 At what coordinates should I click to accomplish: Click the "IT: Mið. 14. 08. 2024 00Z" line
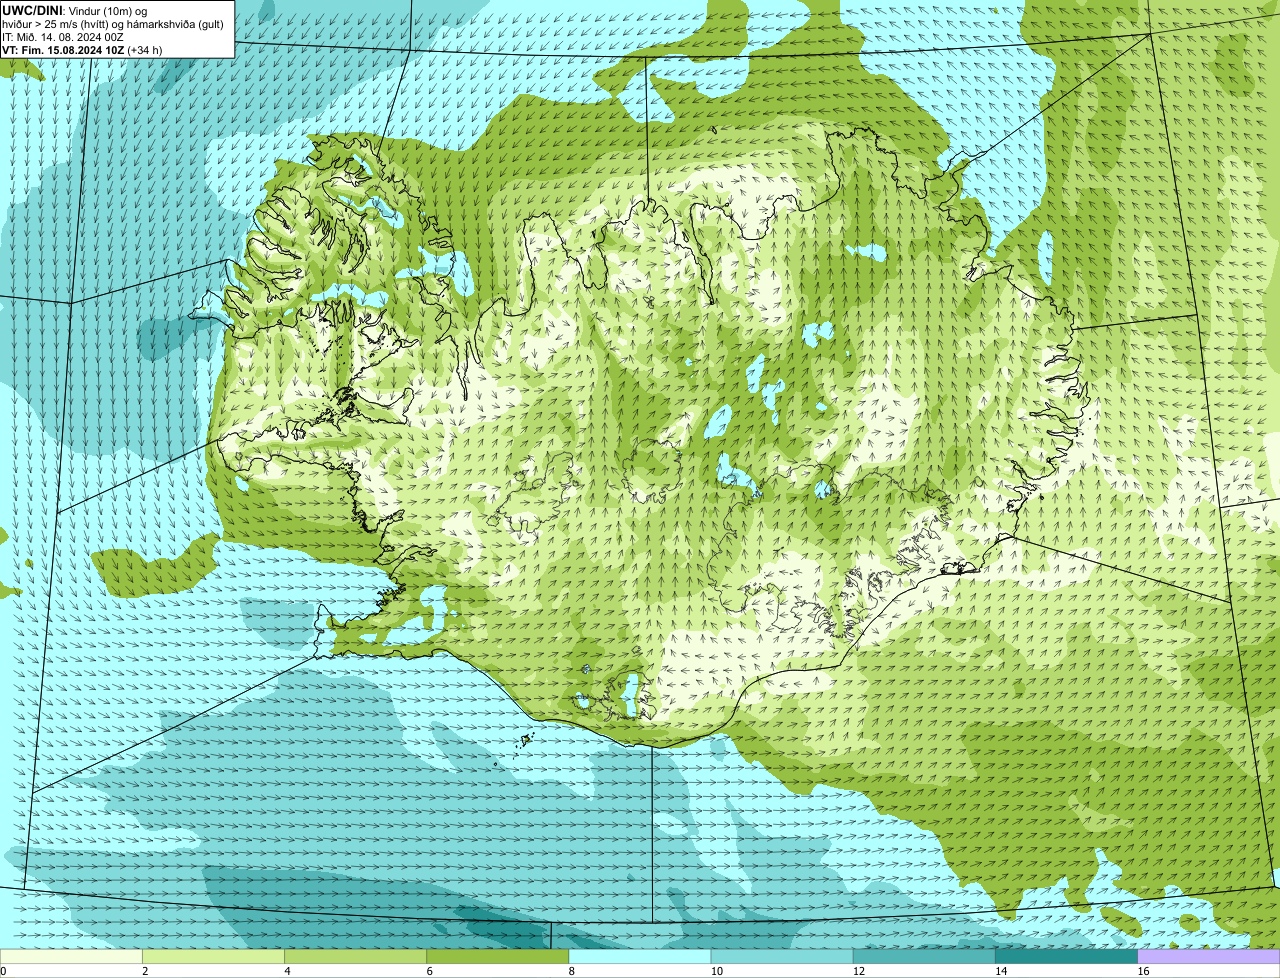(63, 37)
